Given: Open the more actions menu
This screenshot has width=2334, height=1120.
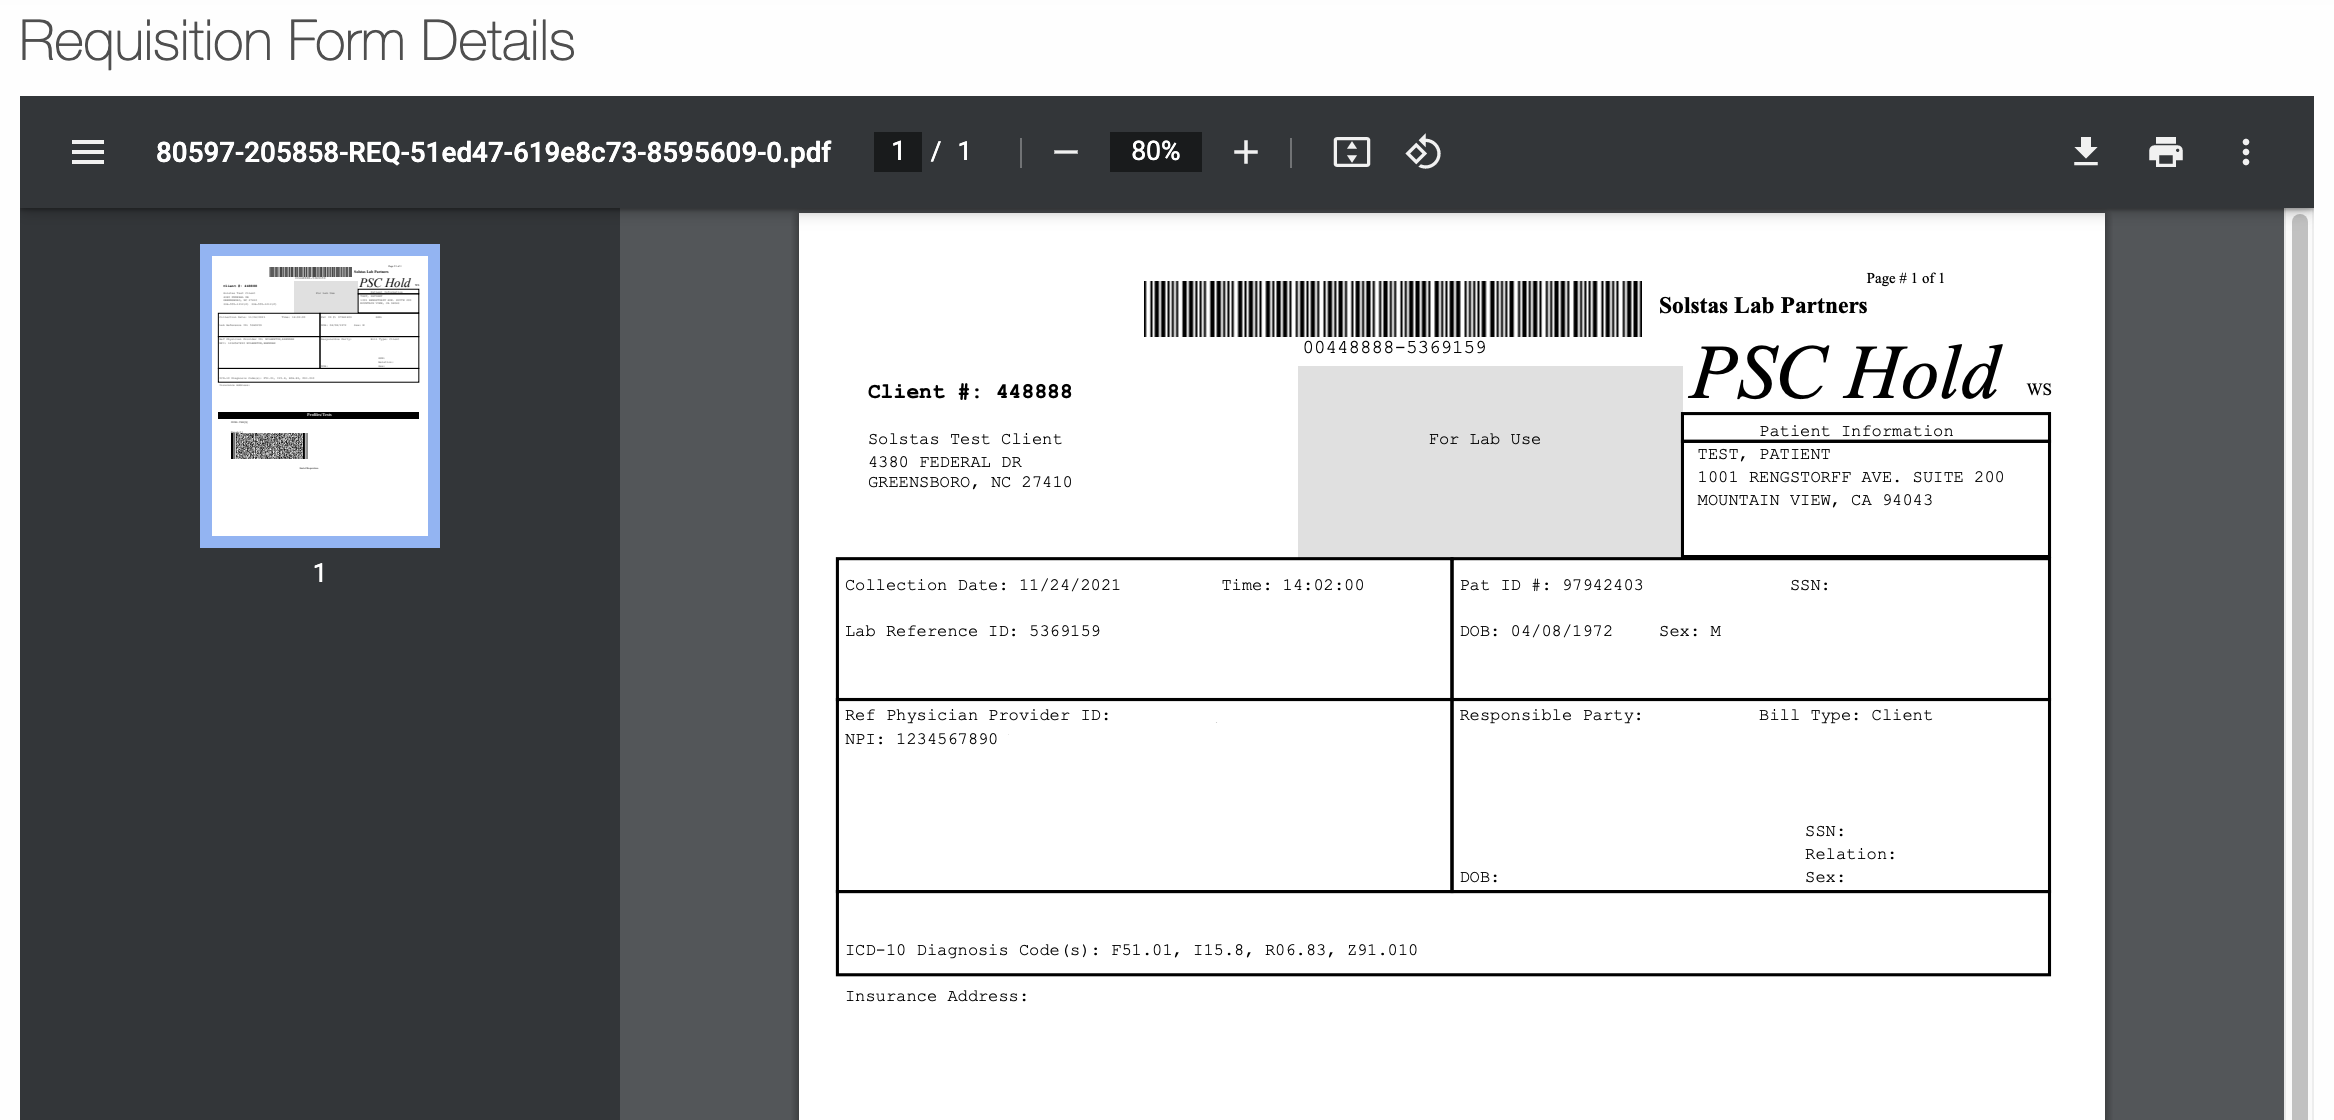Looking at the screenshot, I should pos(2245,152).
